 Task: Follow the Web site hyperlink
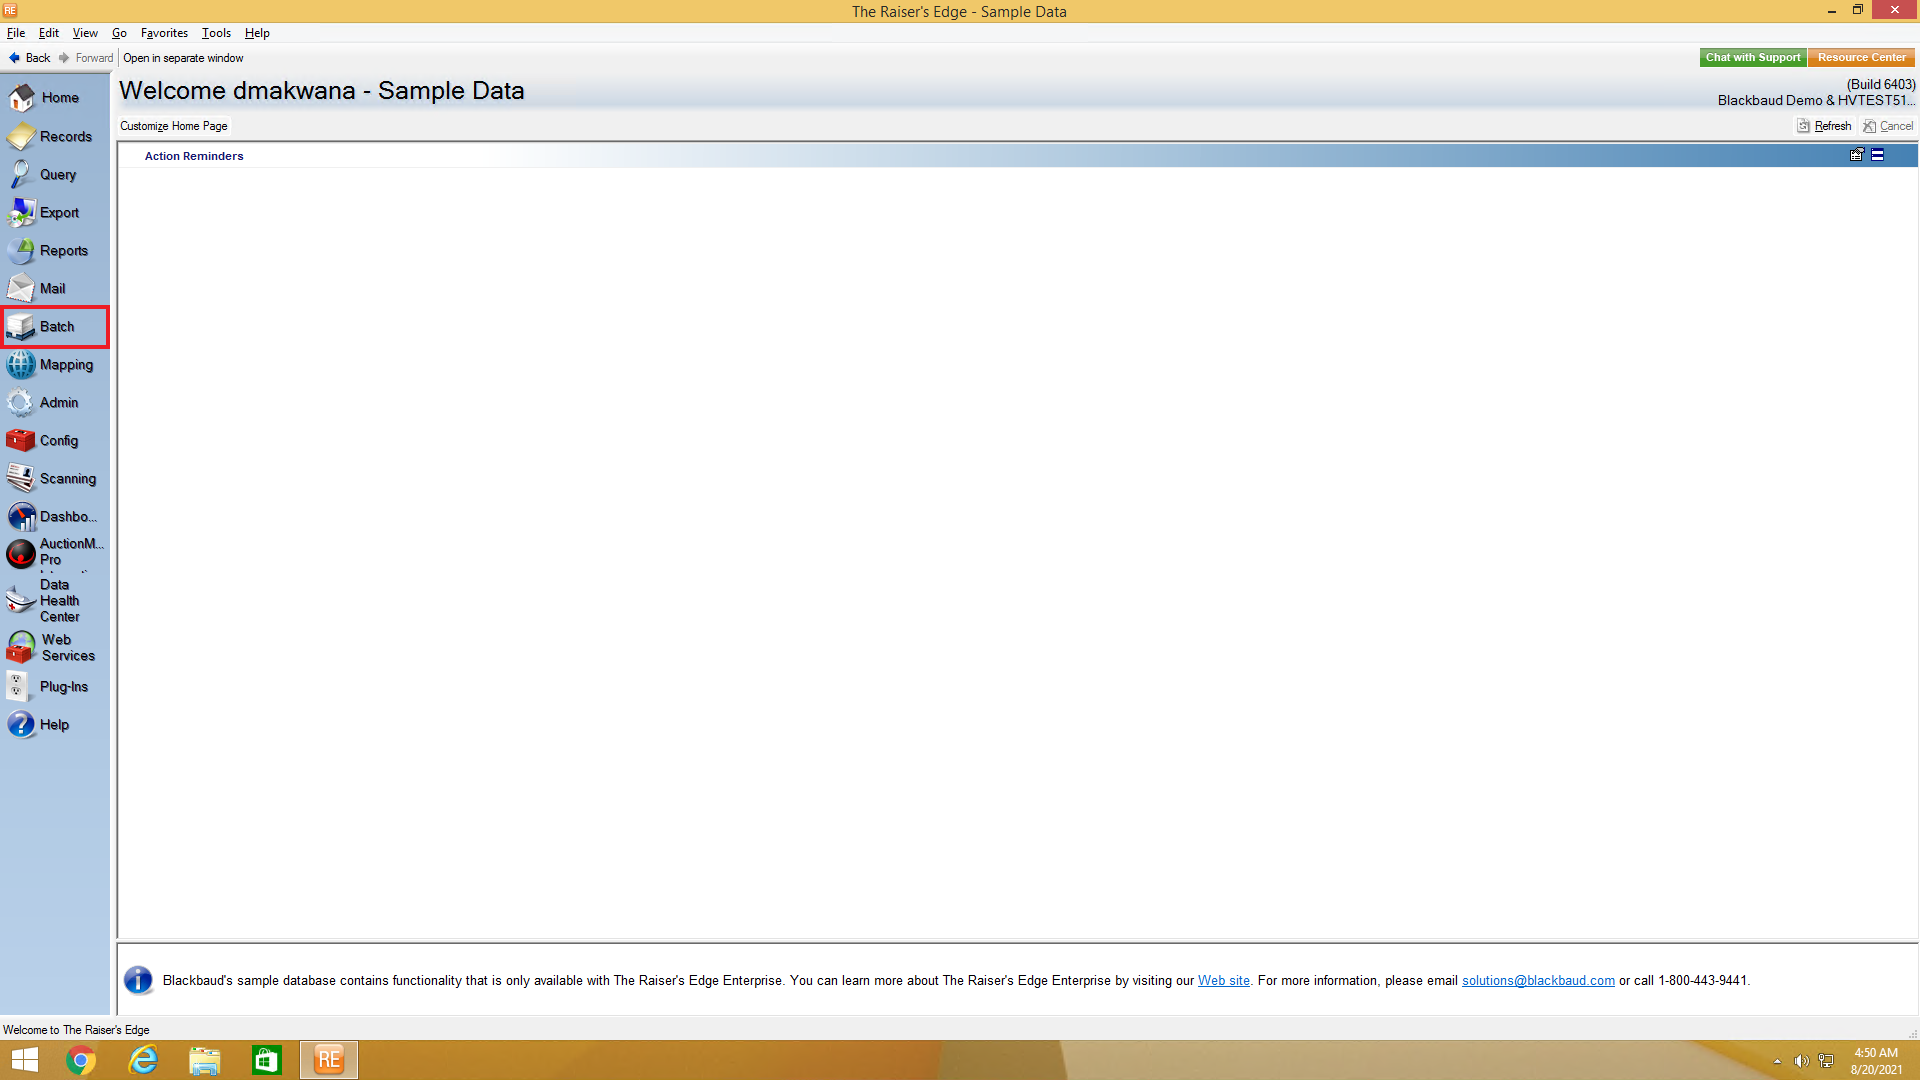point(1223,981)
